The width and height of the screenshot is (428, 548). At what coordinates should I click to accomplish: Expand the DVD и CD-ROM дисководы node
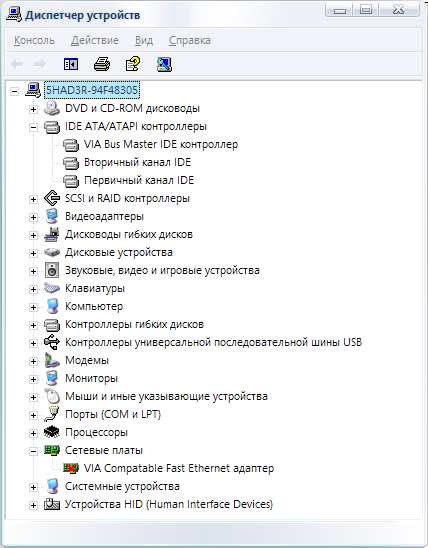33,109
